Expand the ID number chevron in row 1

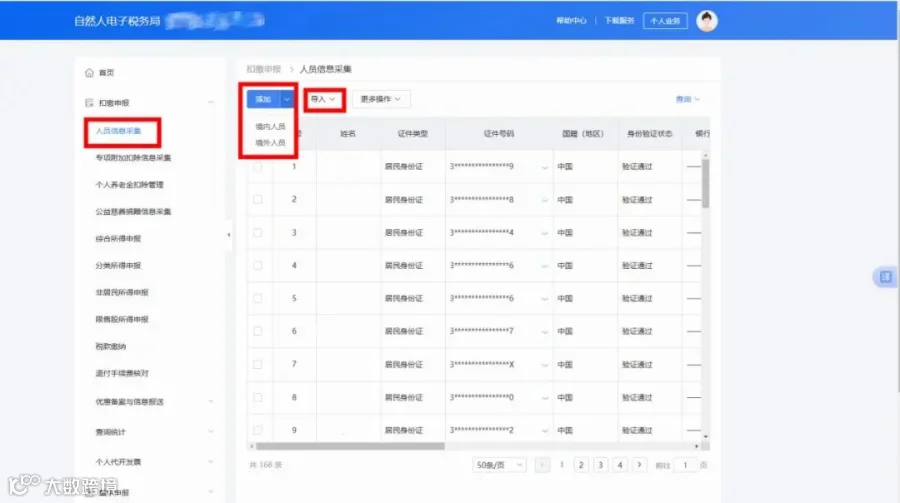point(544,167)
